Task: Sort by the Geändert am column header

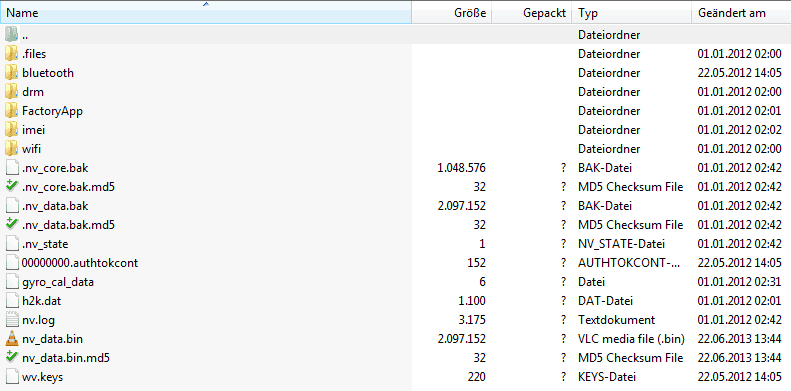Action: [x=741, y=13]
